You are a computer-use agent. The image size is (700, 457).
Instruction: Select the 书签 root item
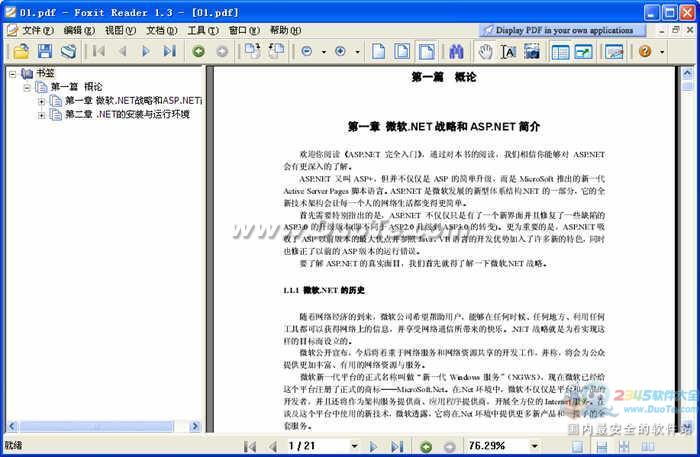tap(45, 73)
